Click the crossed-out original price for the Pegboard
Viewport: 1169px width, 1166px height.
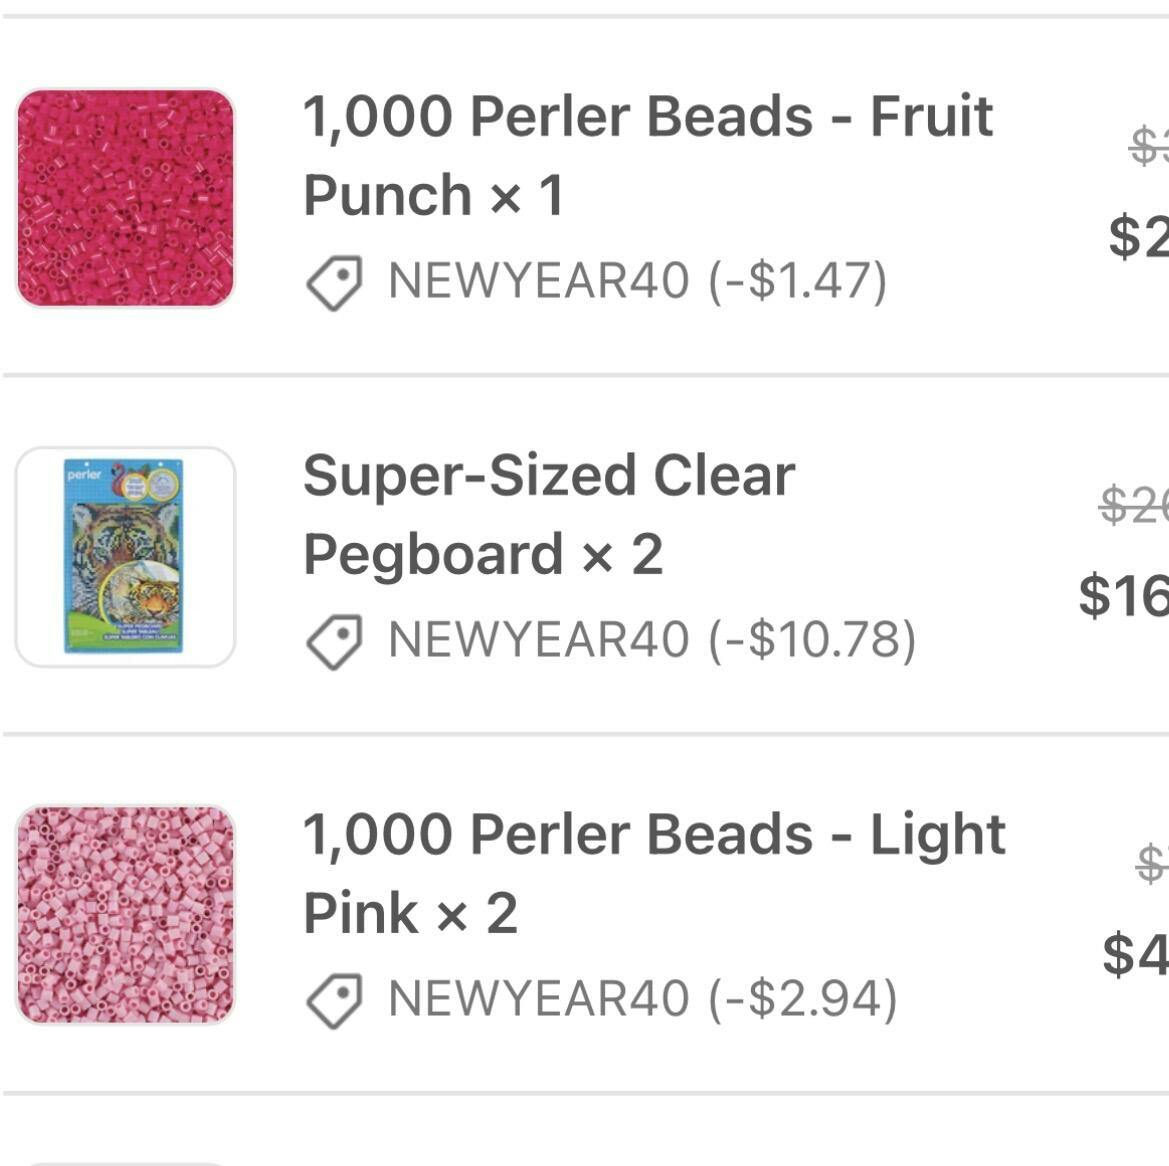(1134, 506)
